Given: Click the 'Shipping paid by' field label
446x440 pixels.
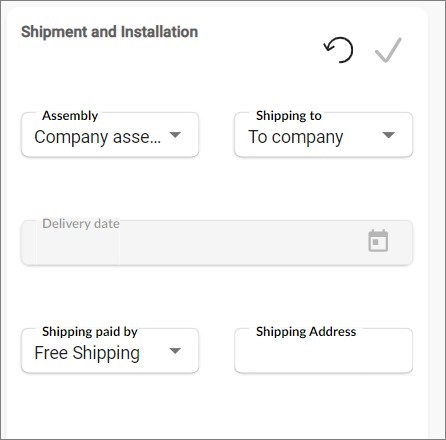Looking at the screenshot, I should pos(90,332).
